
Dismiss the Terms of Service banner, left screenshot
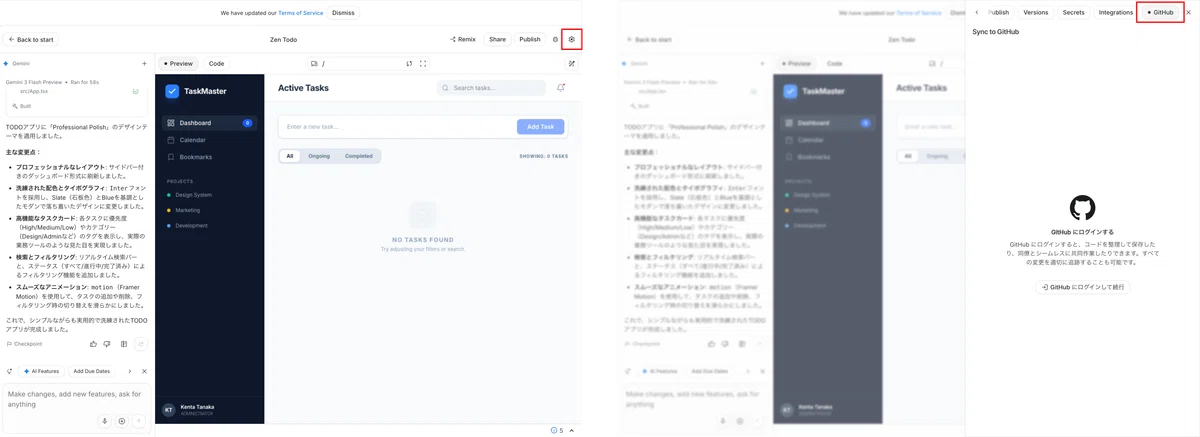tap(343, 13)
